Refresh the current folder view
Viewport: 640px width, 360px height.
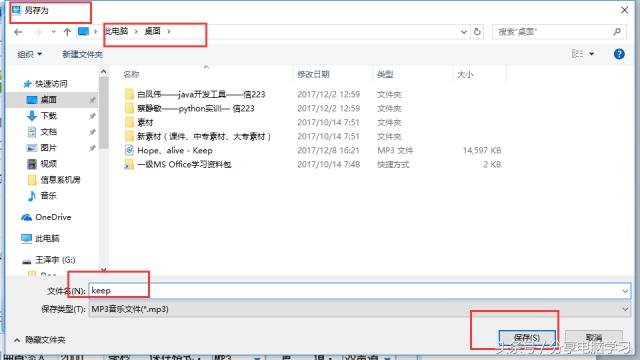point(477,32)
